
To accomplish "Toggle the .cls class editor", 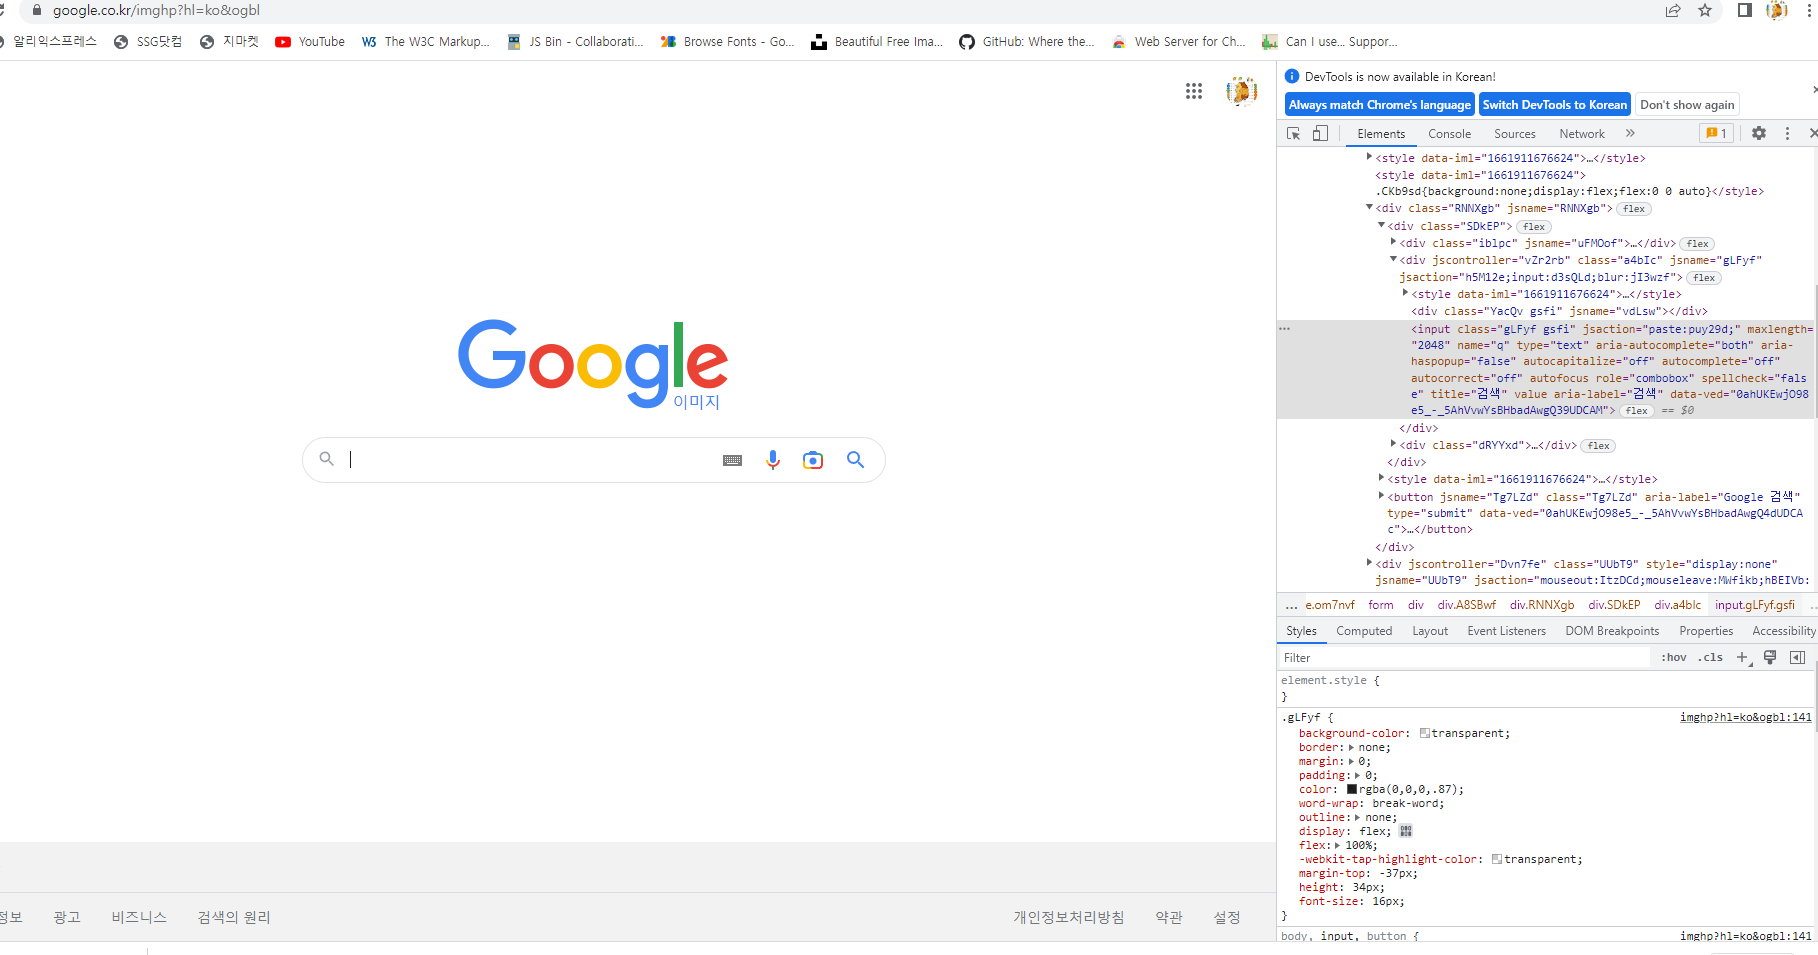I will (x=1711, y=657).
